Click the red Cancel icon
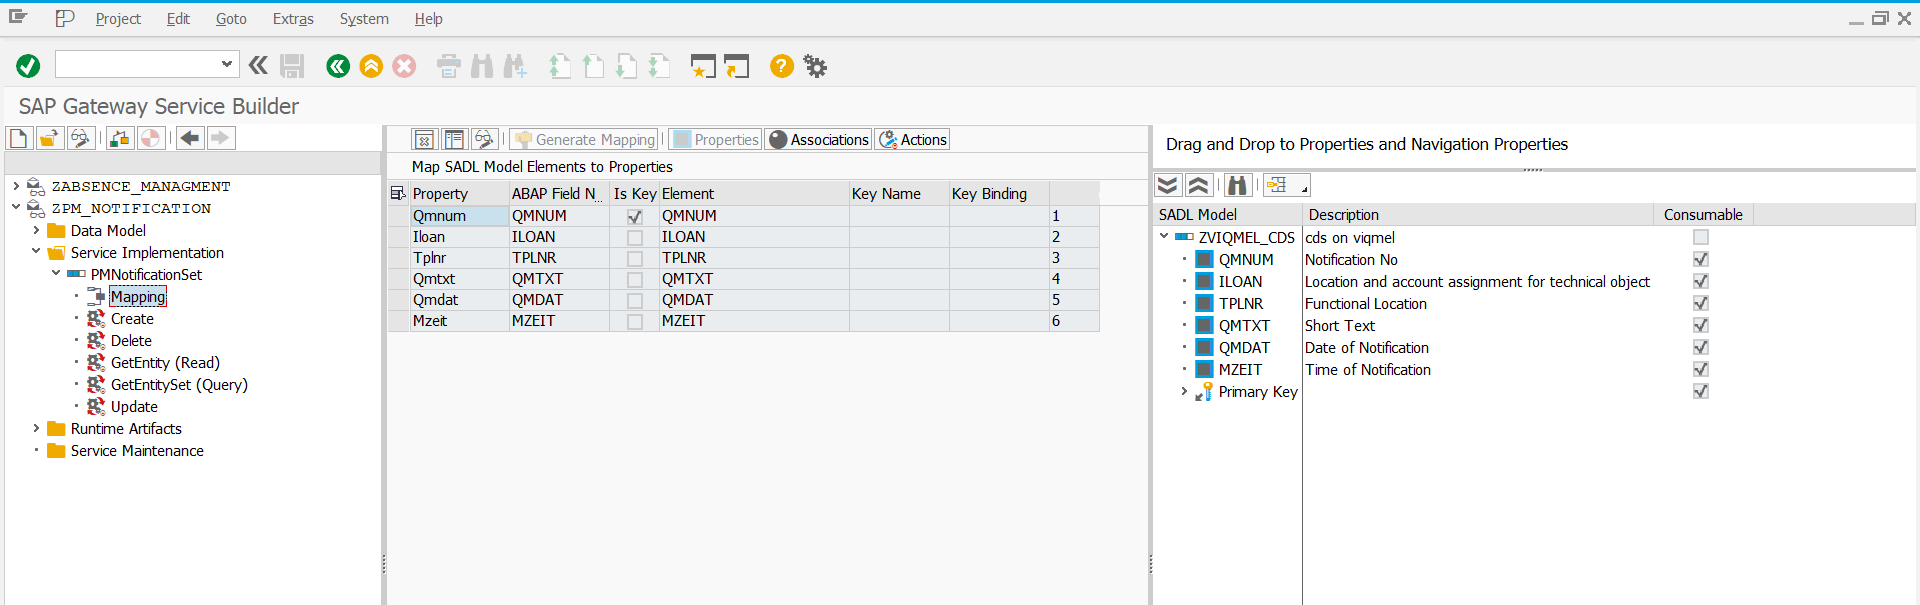The width and height of the screenshot is (1920, 605). tap(404, 66)
